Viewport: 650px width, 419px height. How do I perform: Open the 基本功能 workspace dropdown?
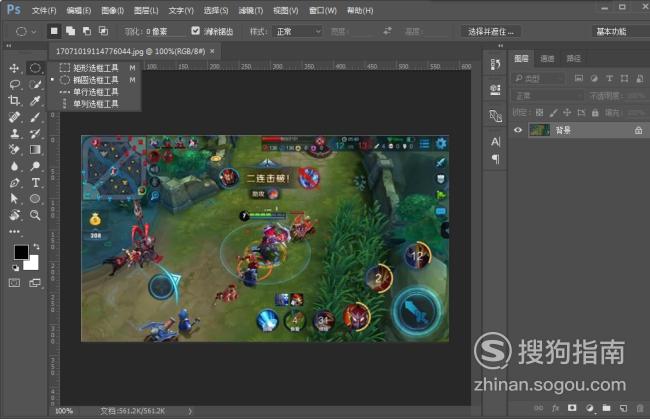click(x=621, y=31)
